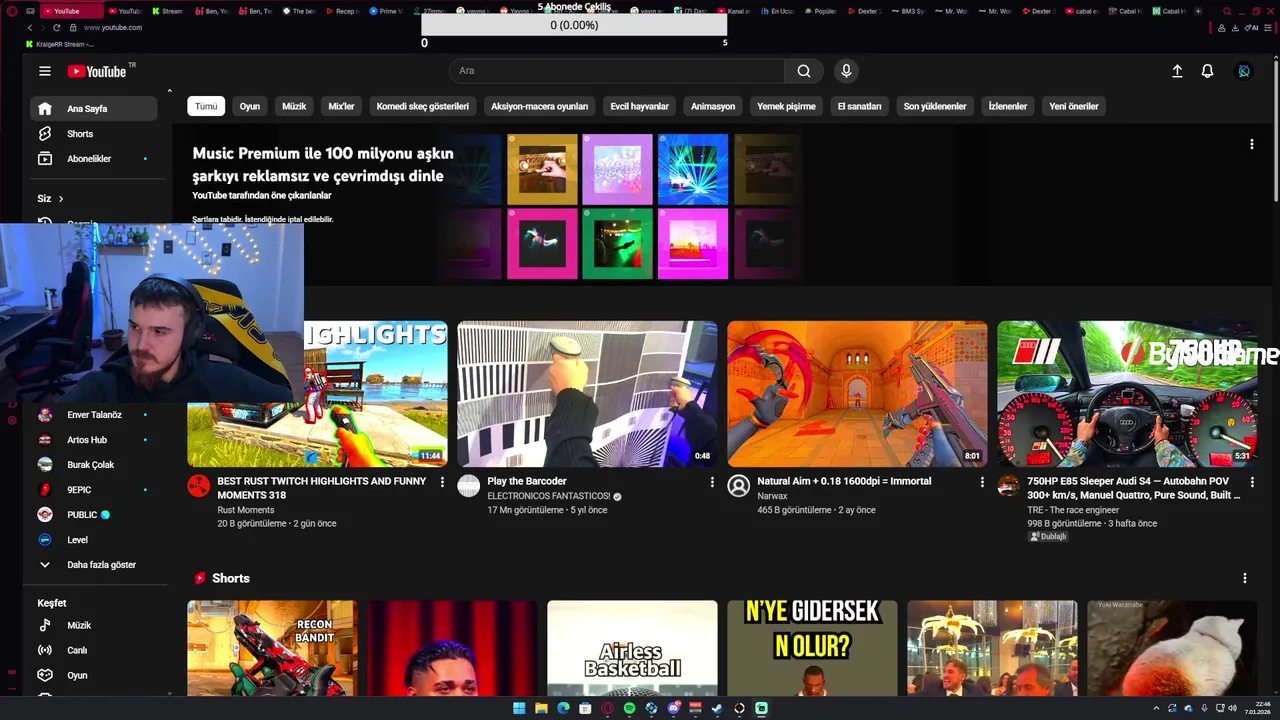
Task: Open Shorts in the sidebar
Action: pos(94,133)
